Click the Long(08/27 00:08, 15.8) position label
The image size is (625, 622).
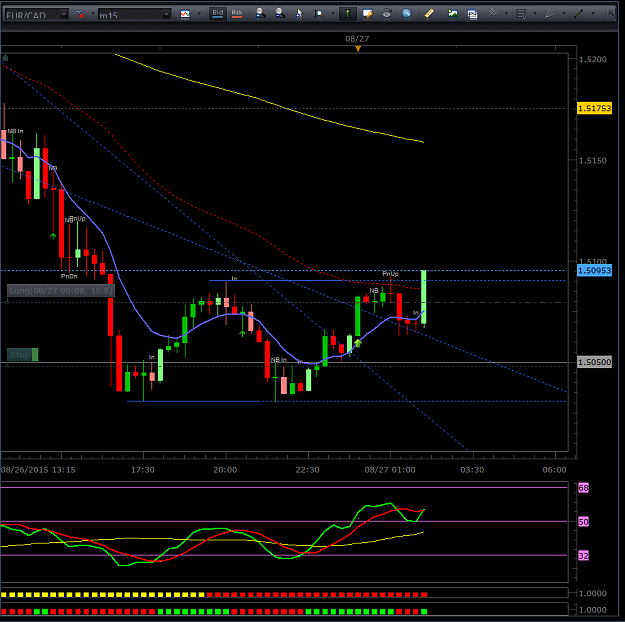(x=61, y=290)
